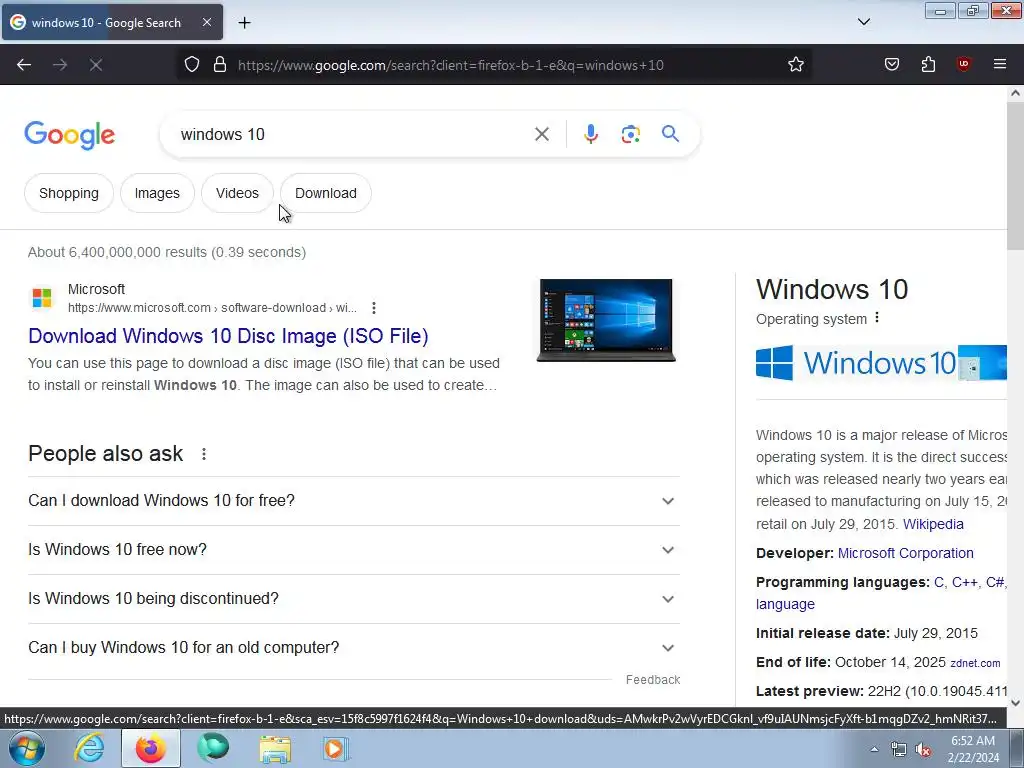1024x768 pixels.
Task: Click the Windows 10 laptop thumbnail image
Action: (x=605, y=320)
